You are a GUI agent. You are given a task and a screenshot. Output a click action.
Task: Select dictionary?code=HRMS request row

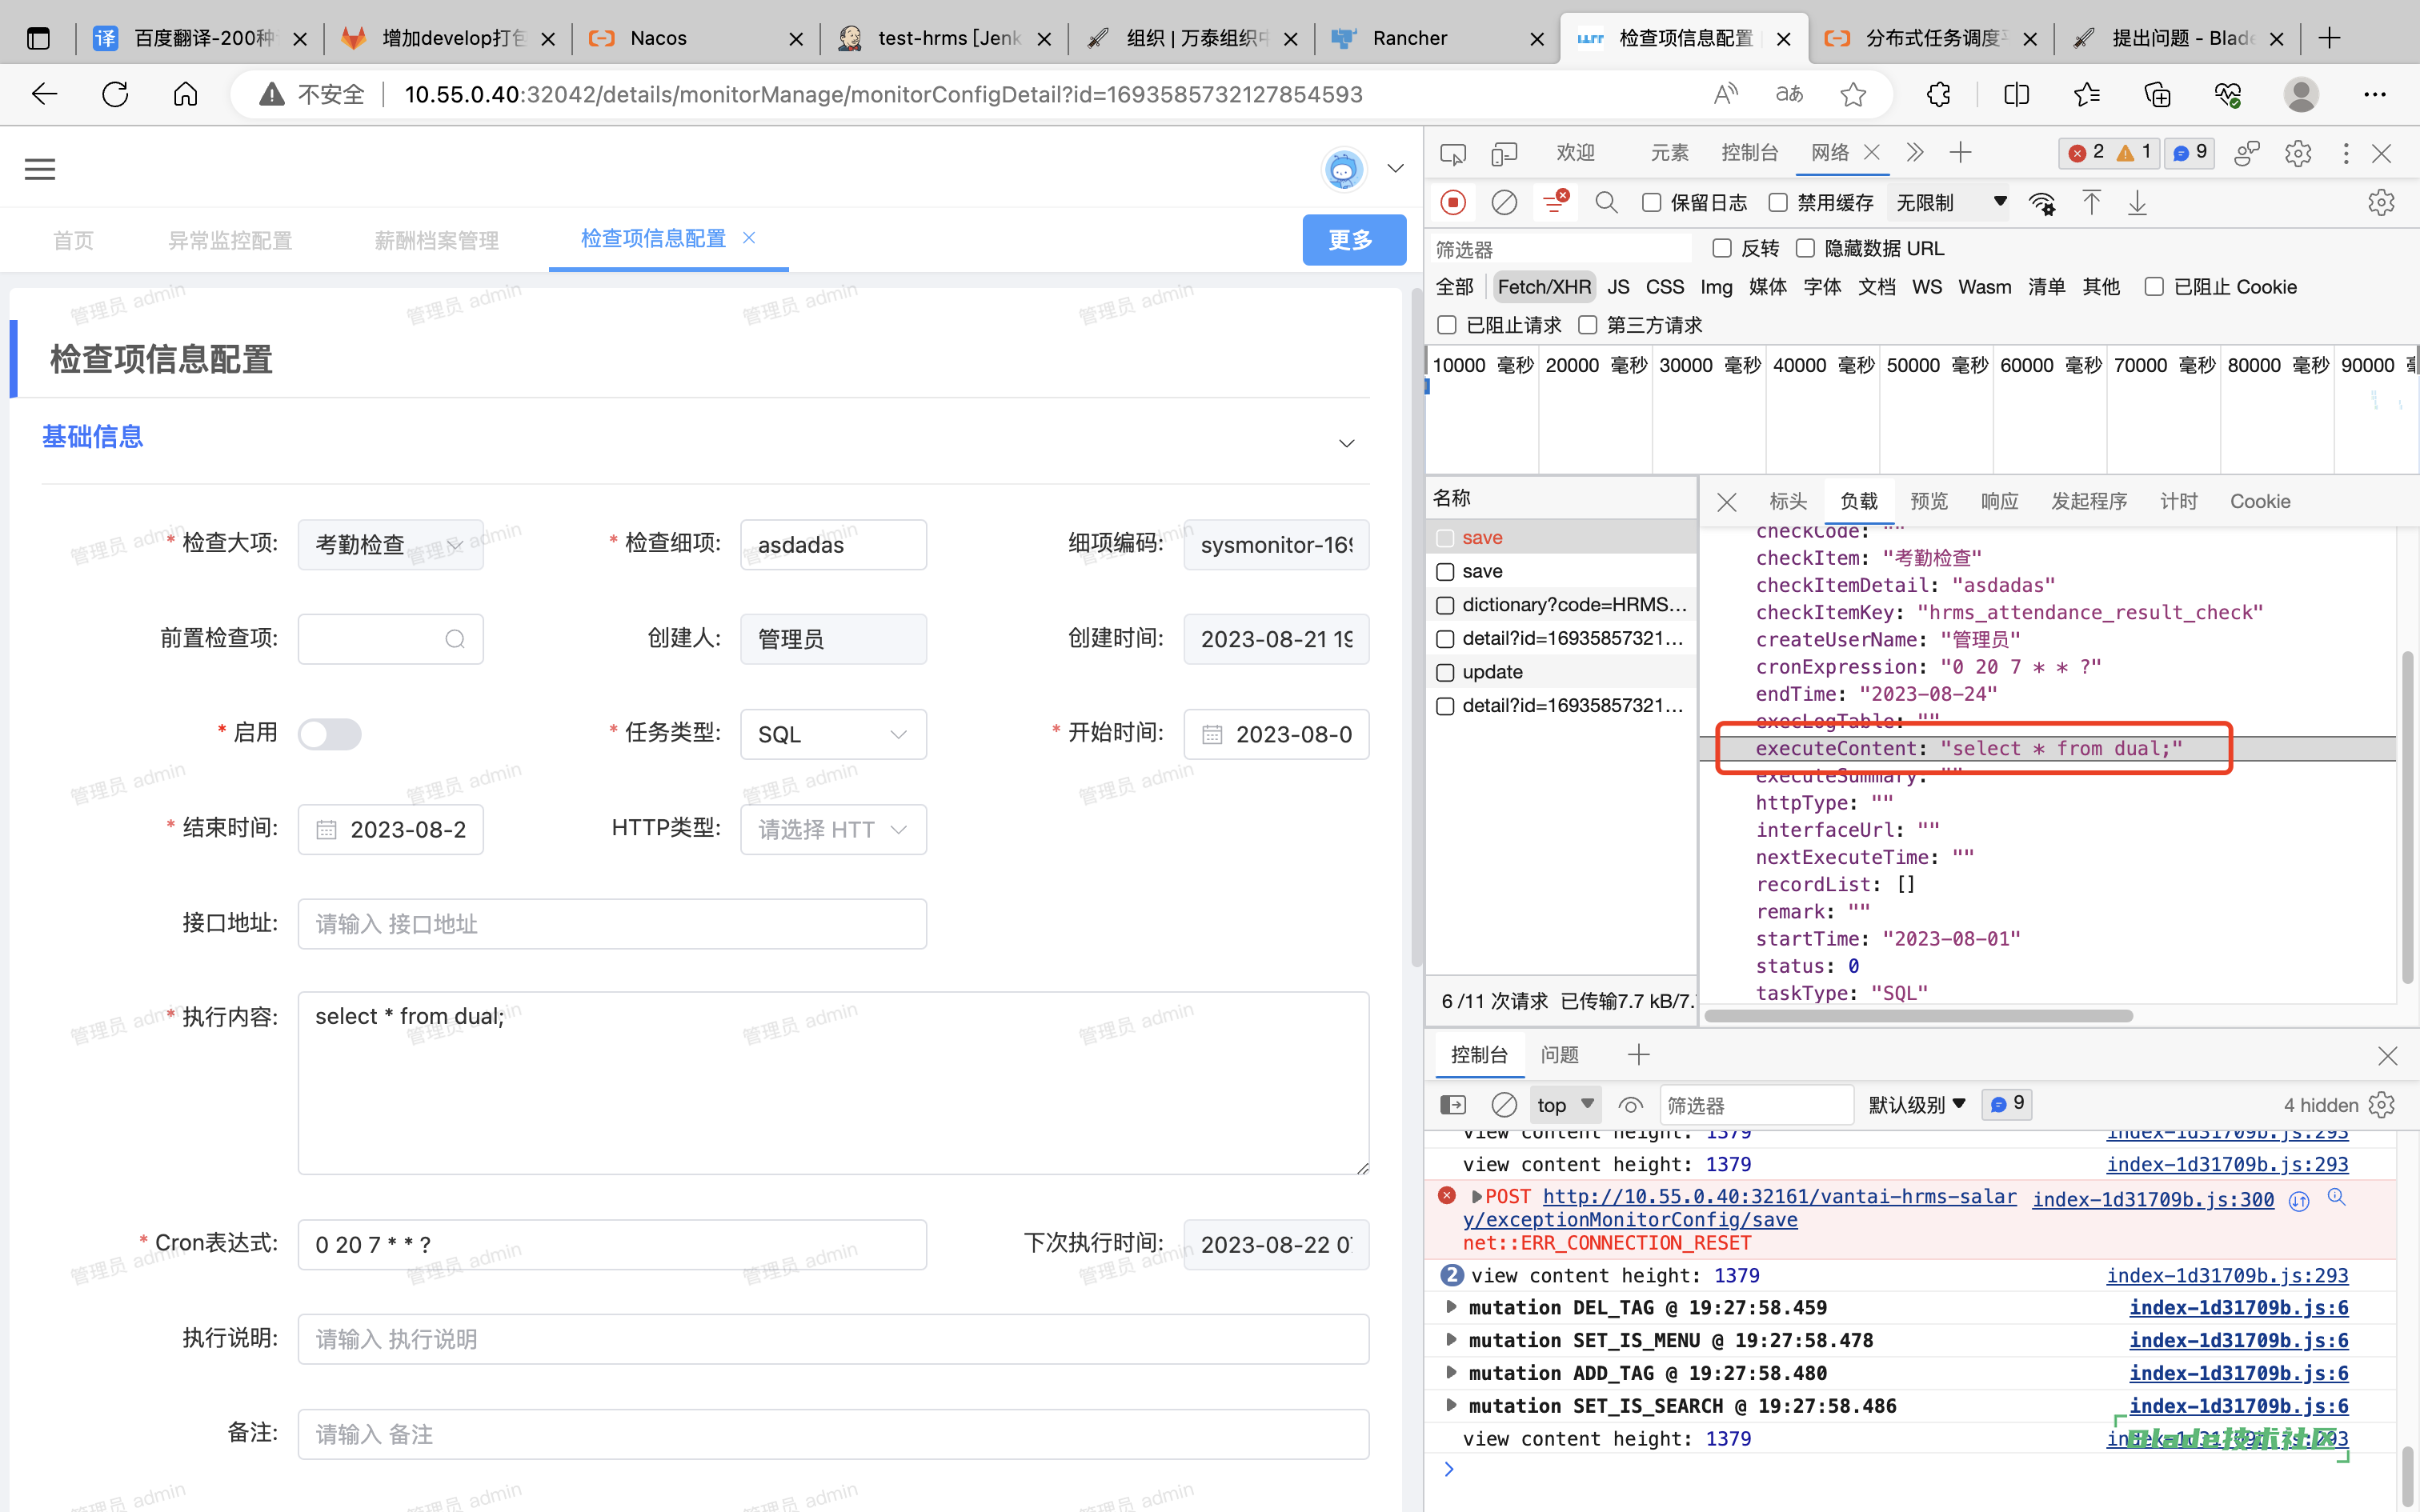point(1562,605)
